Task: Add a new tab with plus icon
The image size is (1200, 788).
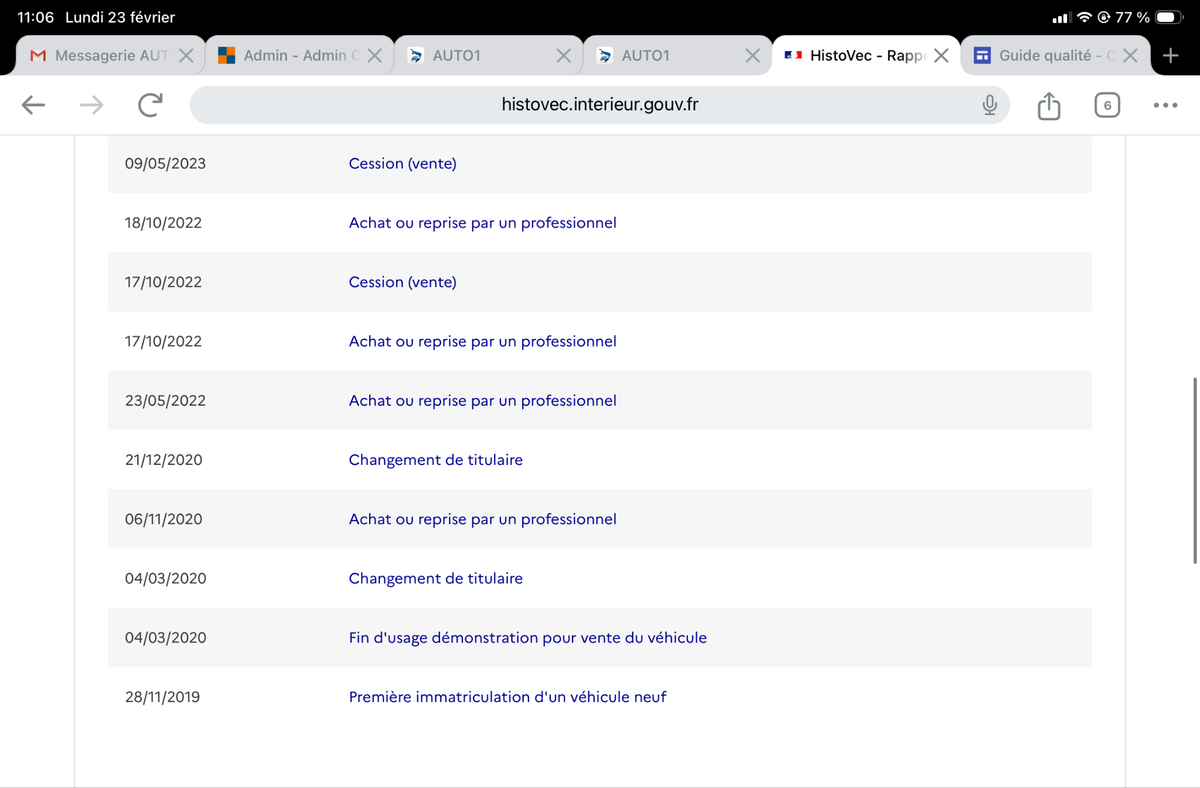Action: (x=1169, y=55)
